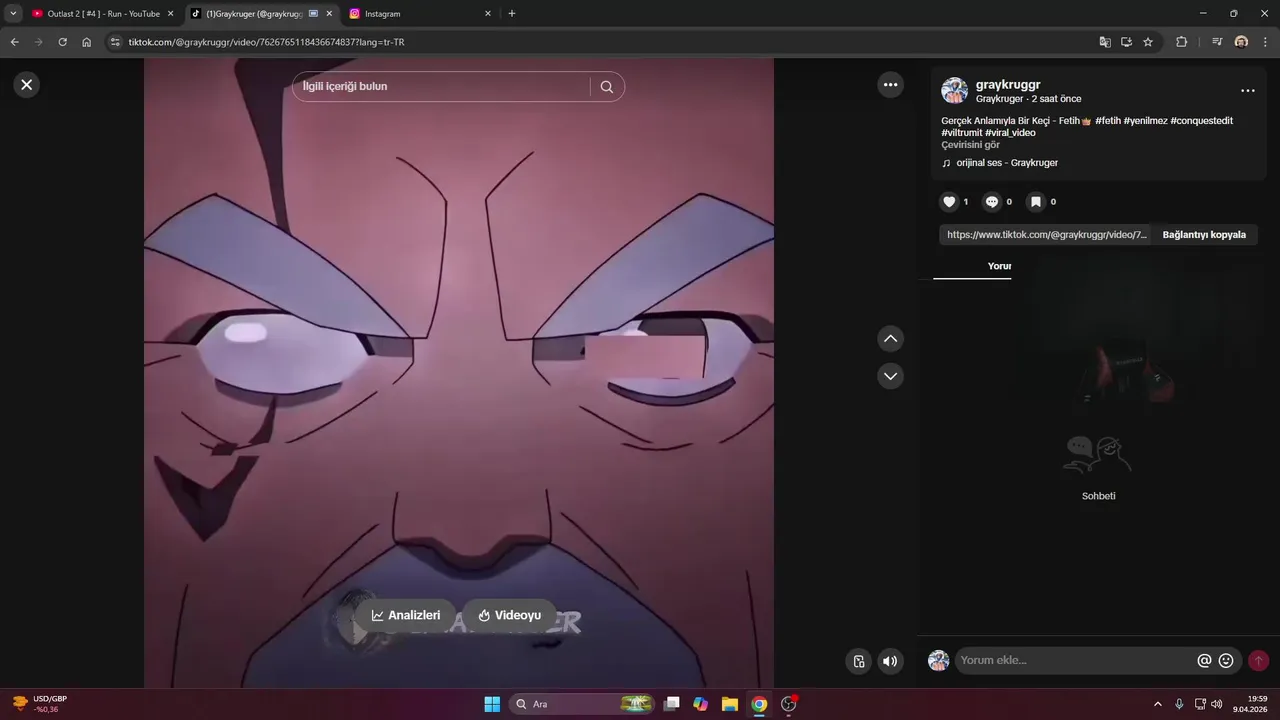Click the 'Analizleri' analytics button
This screenshot has width=1280, height=720.
(x=406, y=615)
